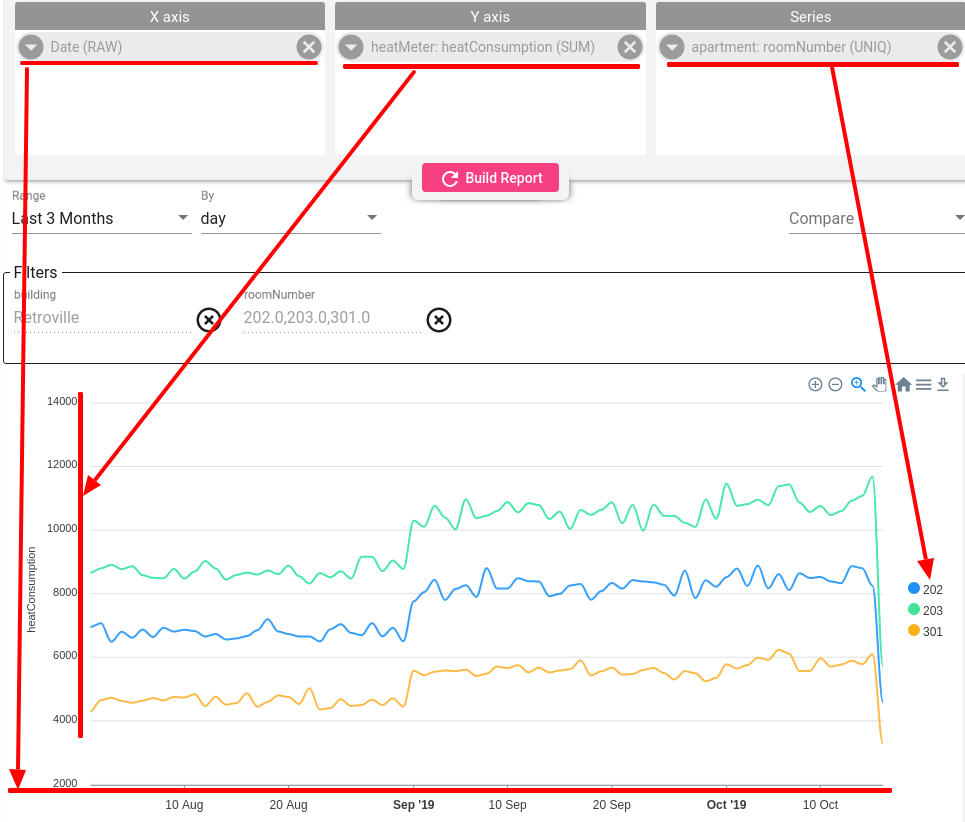
Task: Remove the Date (RAW) X axis field
Action: tap(308, 47)
